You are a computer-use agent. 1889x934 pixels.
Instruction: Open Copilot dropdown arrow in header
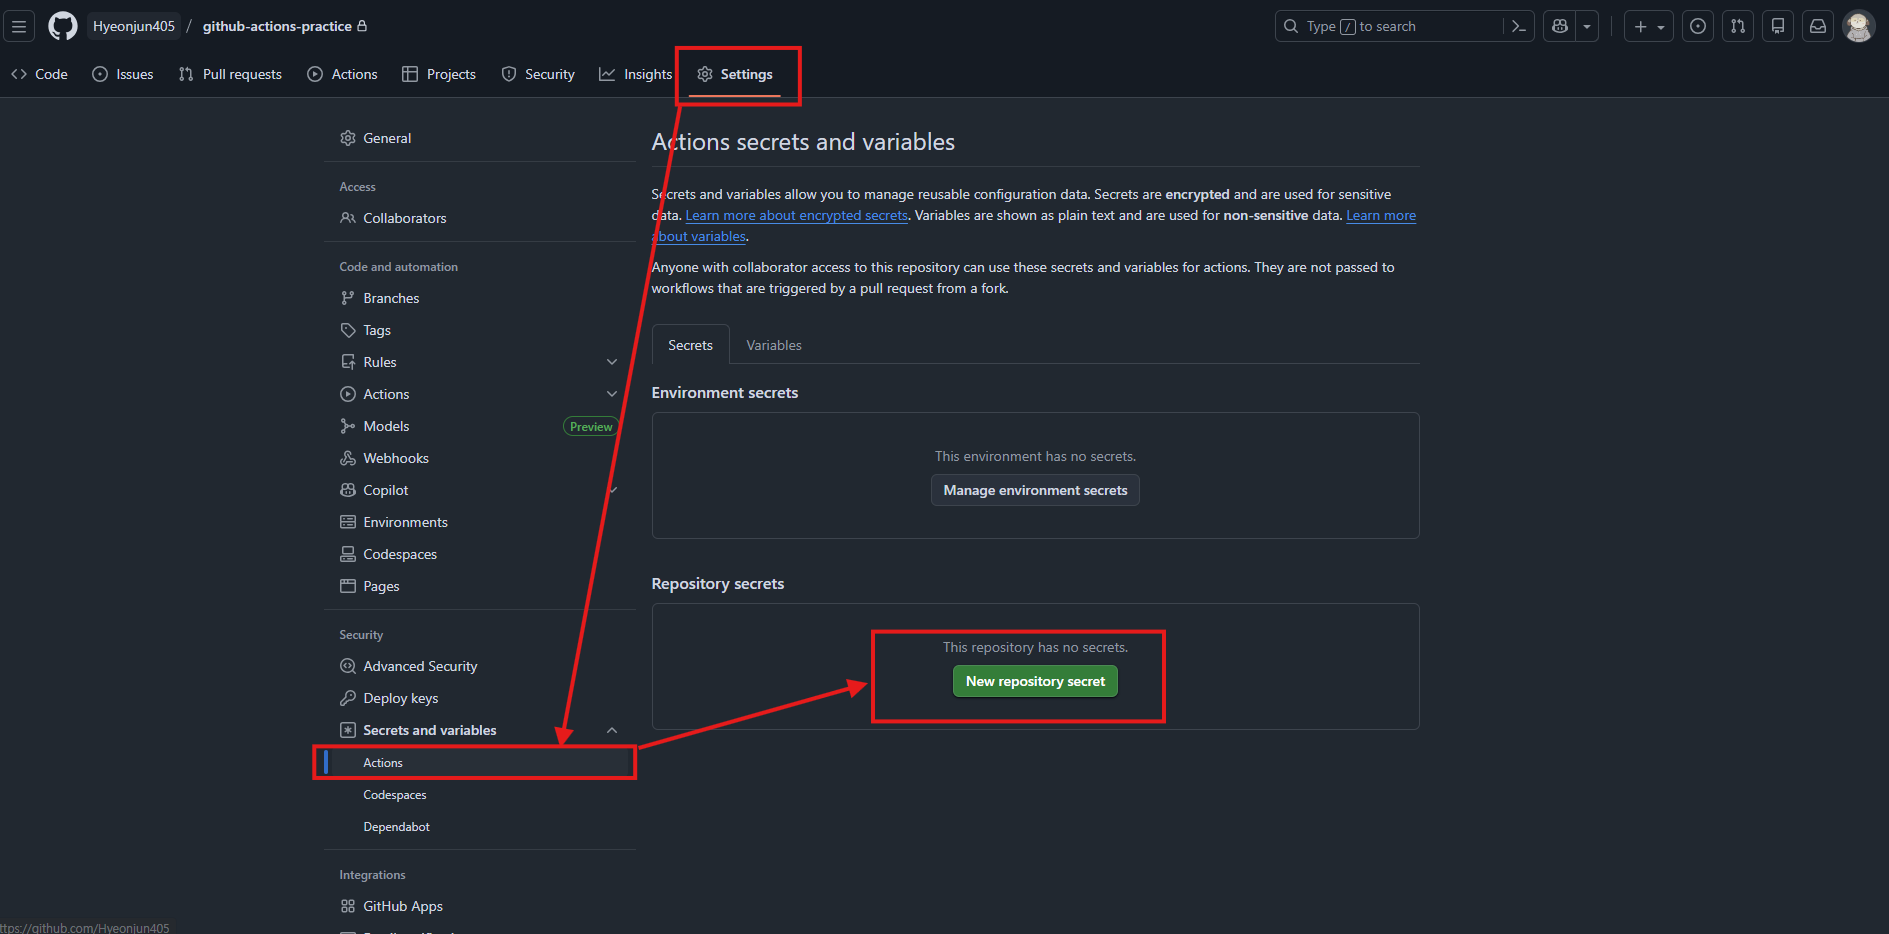(x=1587, y=26)
